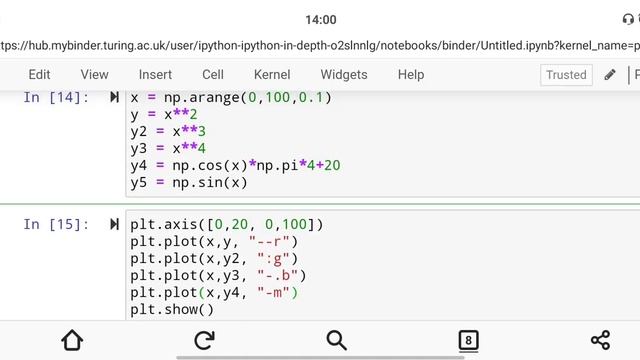Open the View menu
Viewport: 640px width, 360px height.
[94, 75]
